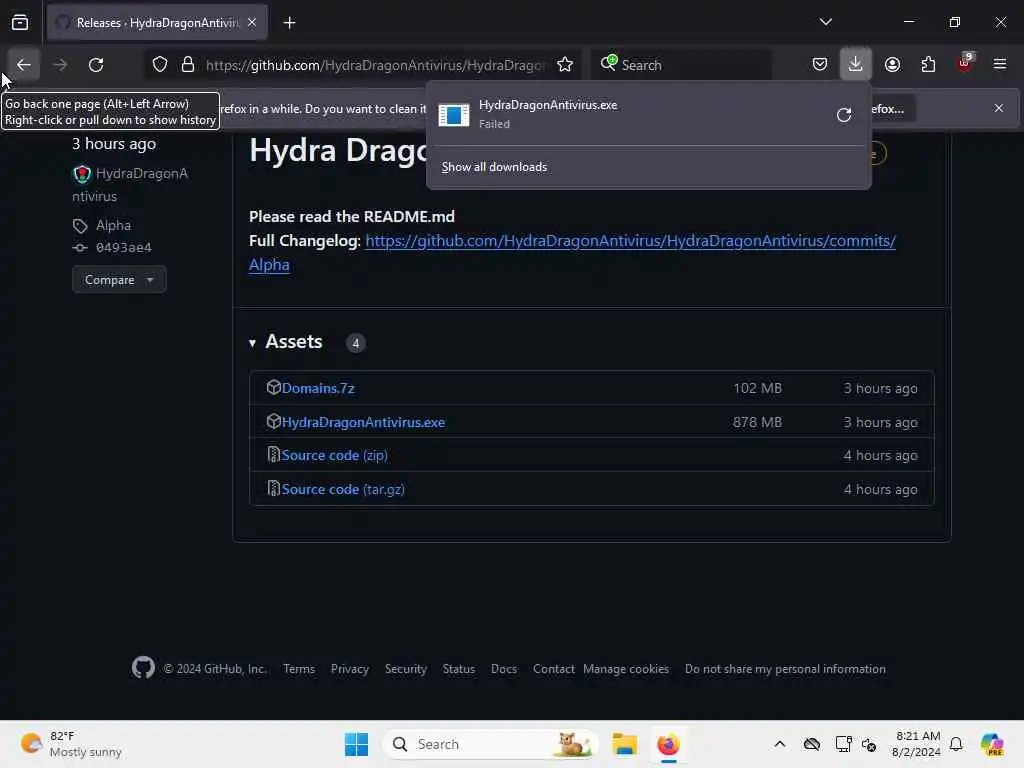The width and height of the screenshot is (1024, 768).
Task: Show hidden system tray icons
Action: (779, 744)
